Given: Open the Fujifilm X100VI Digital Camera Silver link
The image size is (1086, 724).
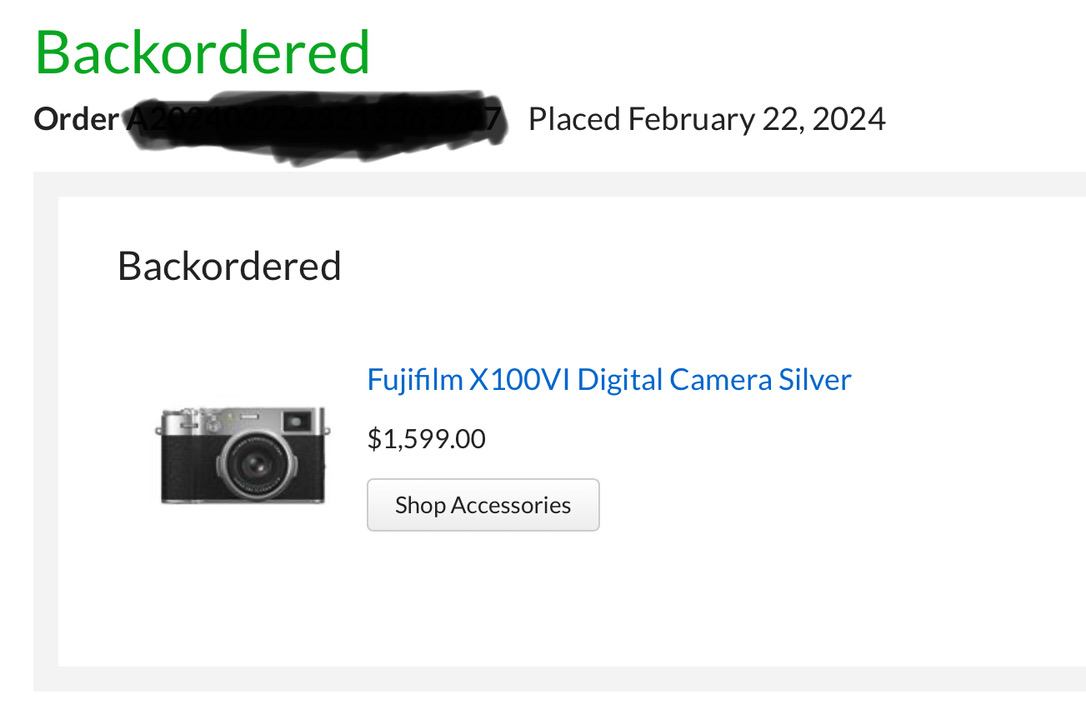Looking at the screenshot, I should click(609, 380).
